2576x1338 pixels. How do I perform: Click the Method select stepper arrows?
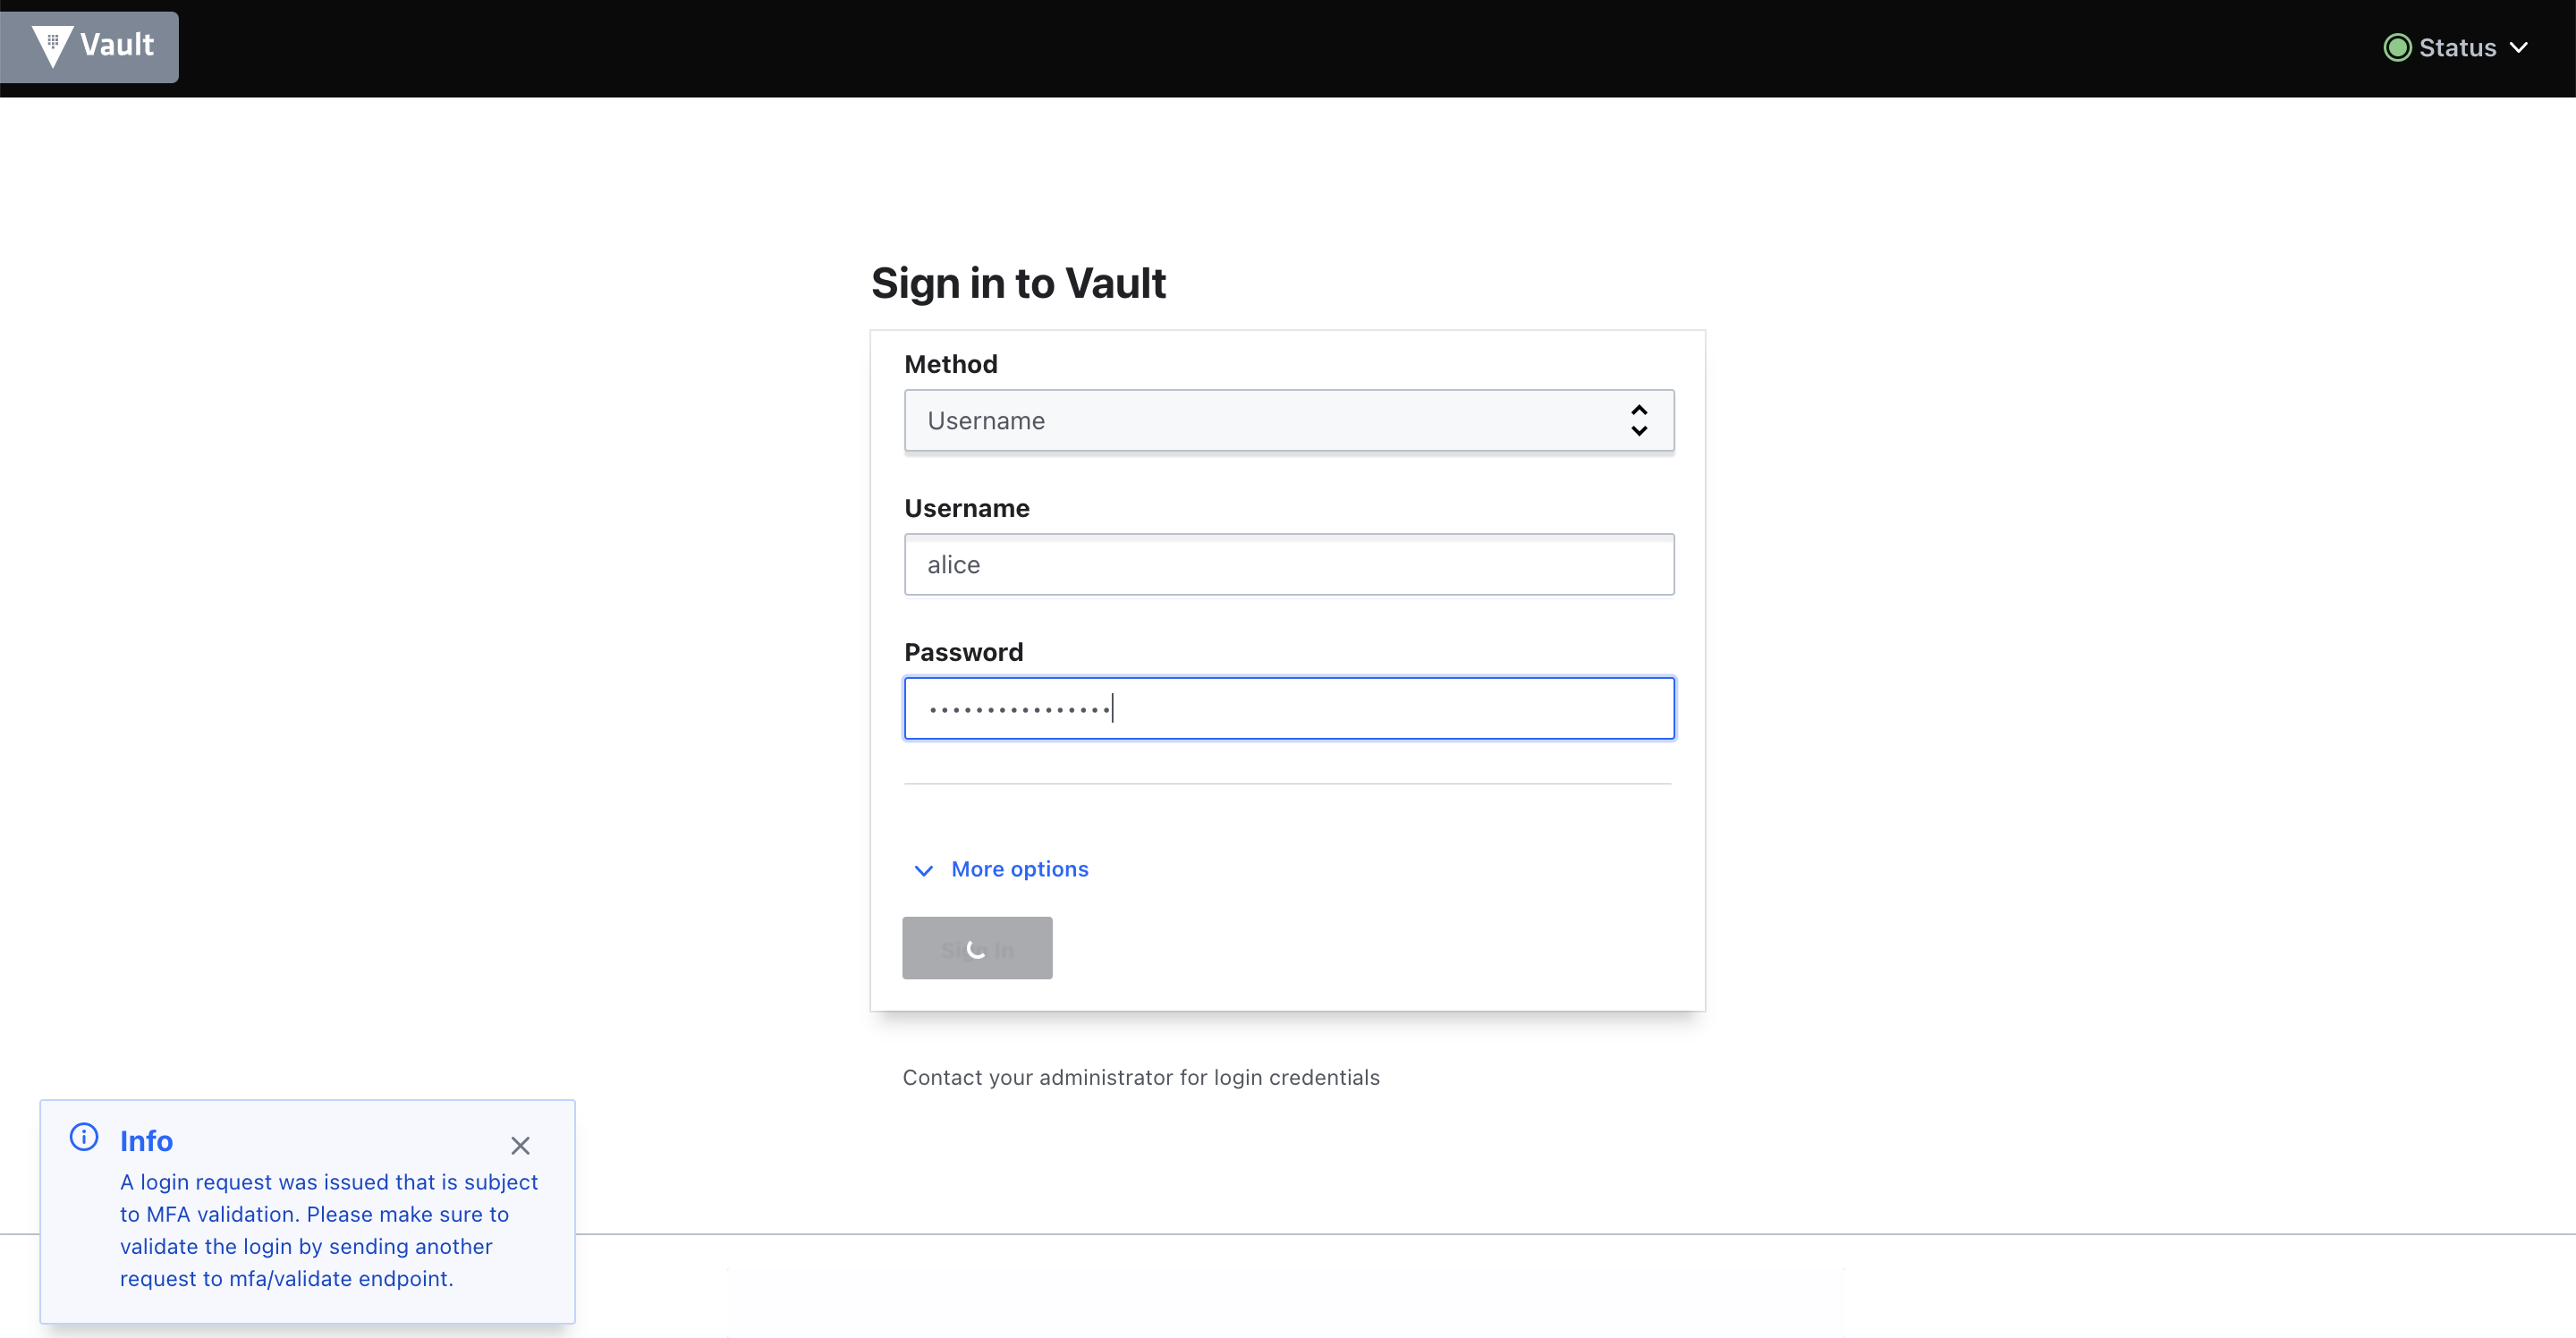coord(1639,420)
